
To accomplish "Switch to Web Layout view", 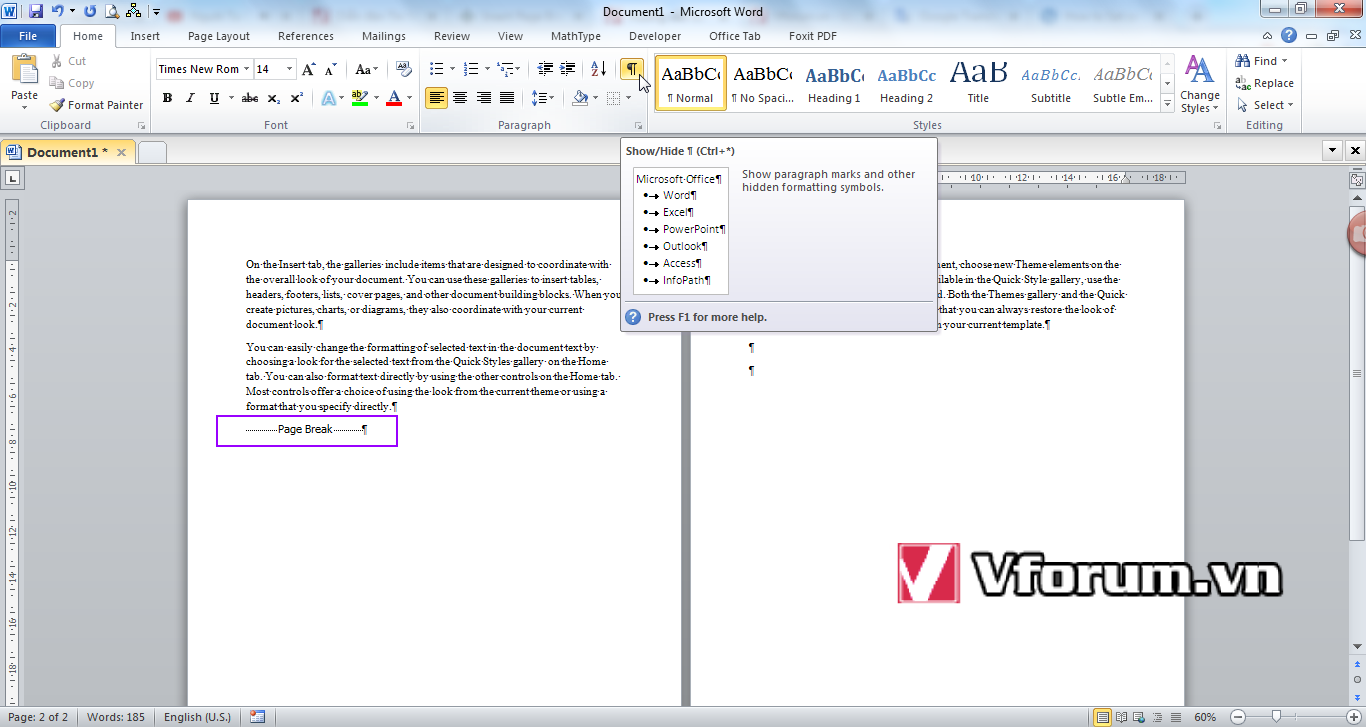I will point(1141,717).
